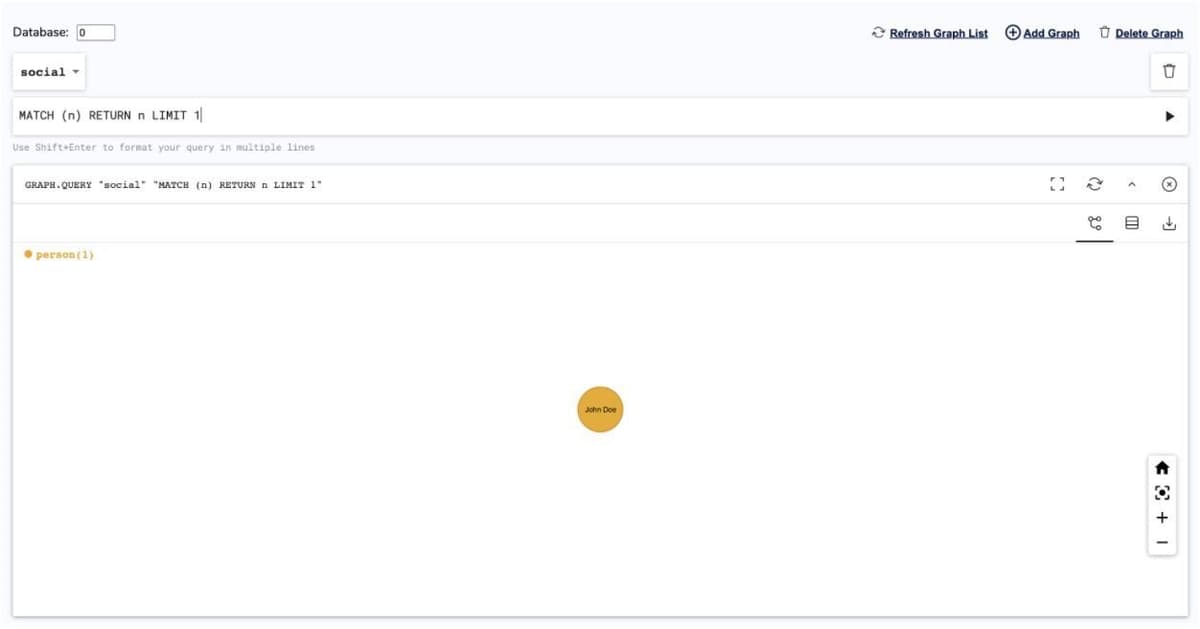Close the GRAPH.QUERY result card
1200x629 pixels.
(x=1169, y=184)
